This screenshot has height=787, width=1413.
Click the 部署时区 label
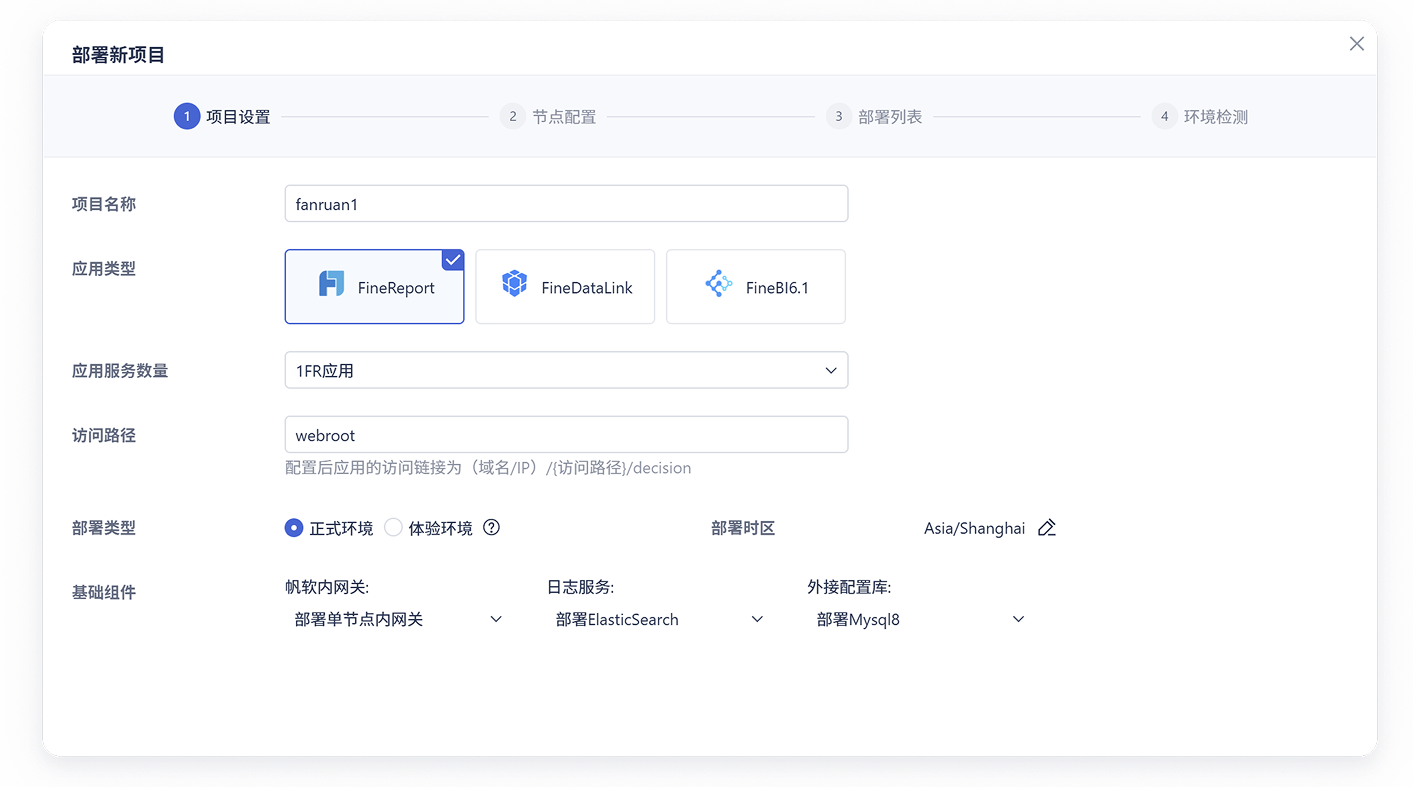tap(743, 528)
